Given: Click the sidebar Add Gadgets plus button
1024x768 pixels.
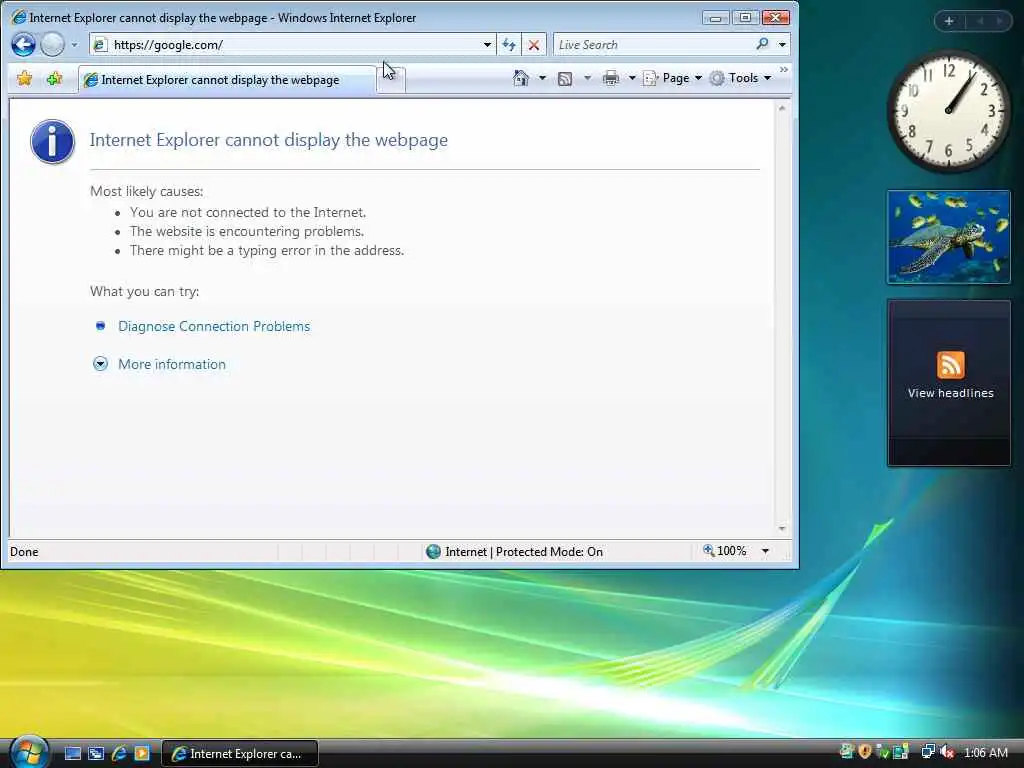Looking at the screenshot, I should (949, 21).
